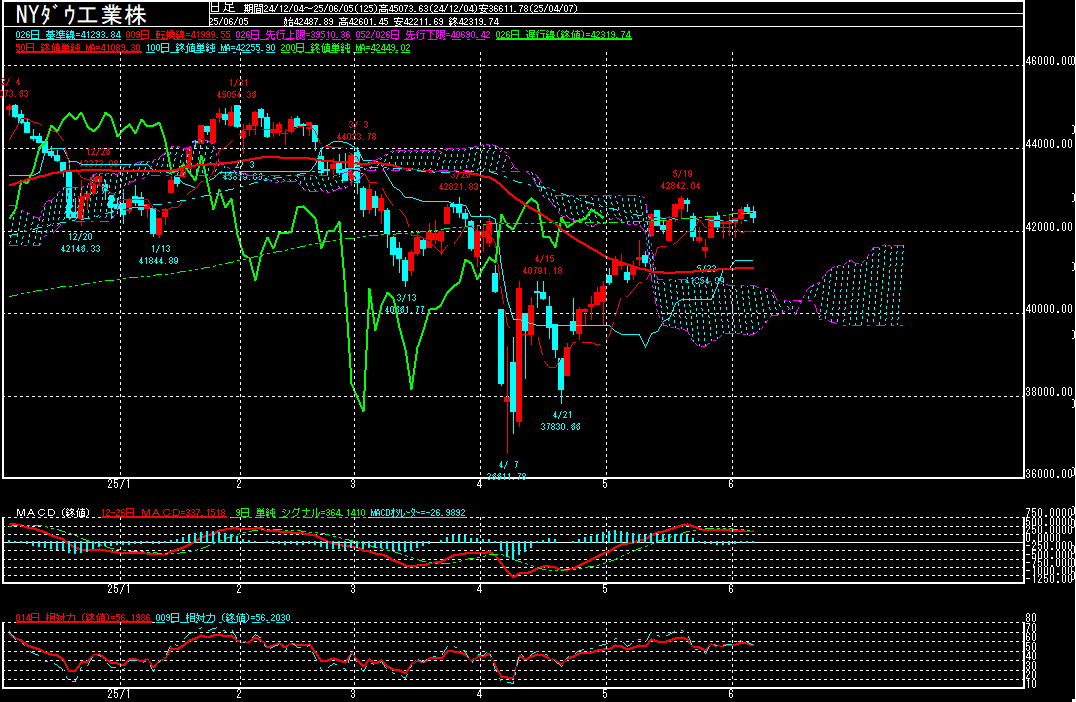Screen dimensions: 1076x702
Task: Click the 014日 相対力(終値)=56.1986 legend
Action: (x=83, y=618)
